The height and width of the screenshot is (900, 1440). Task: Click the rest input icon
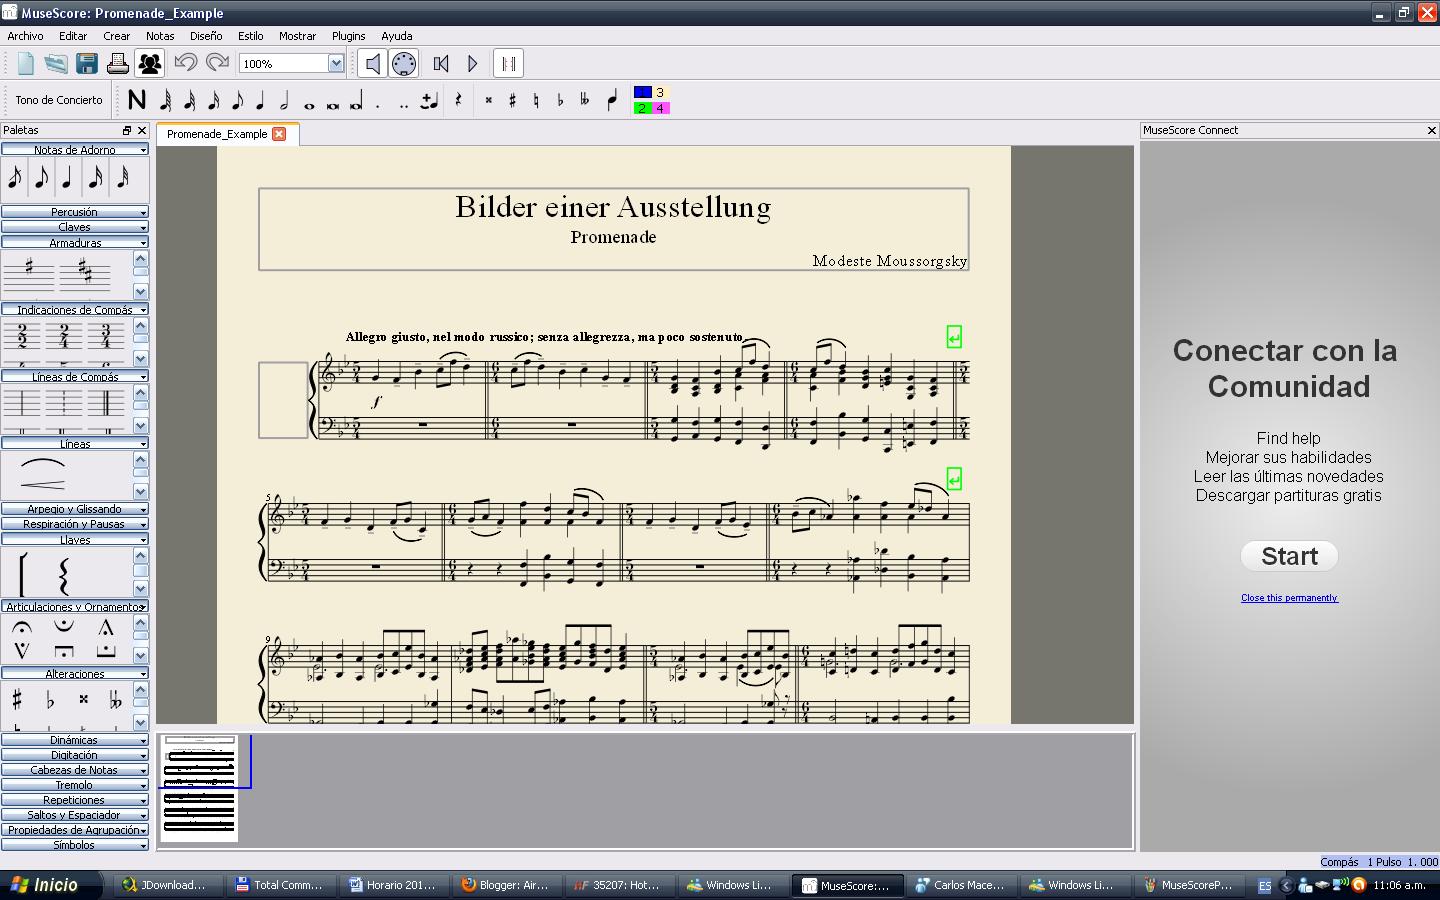[457, 100]
